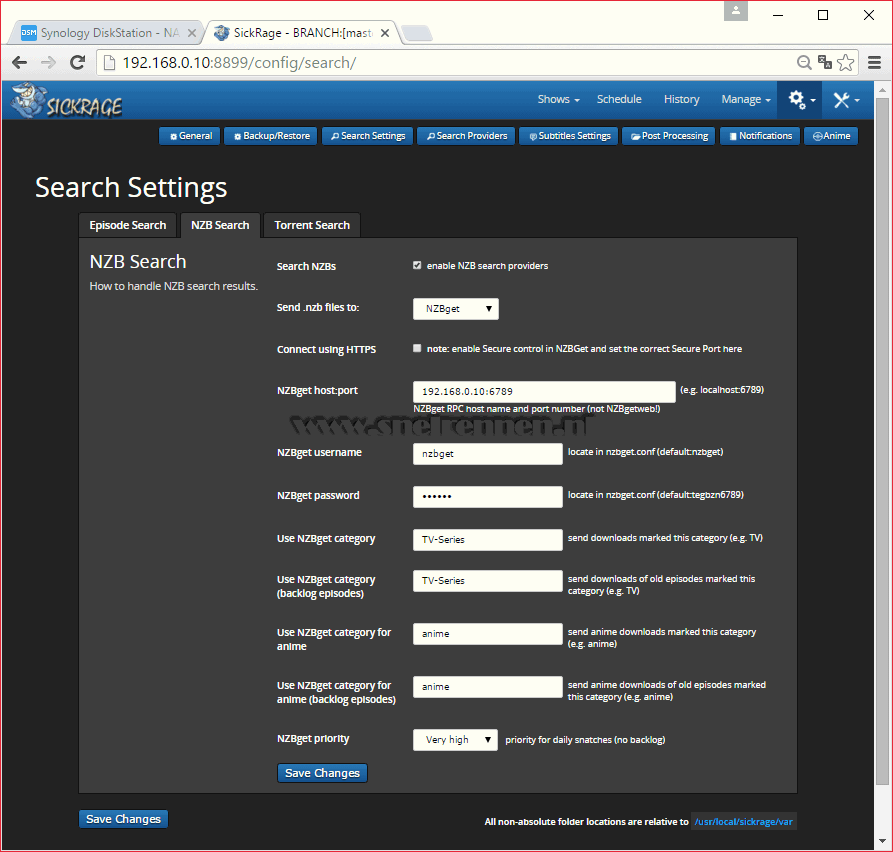The width and height of the screenshot is (893, 852).
Task: Close the SickRage browser tab
Action: [385, 33]
